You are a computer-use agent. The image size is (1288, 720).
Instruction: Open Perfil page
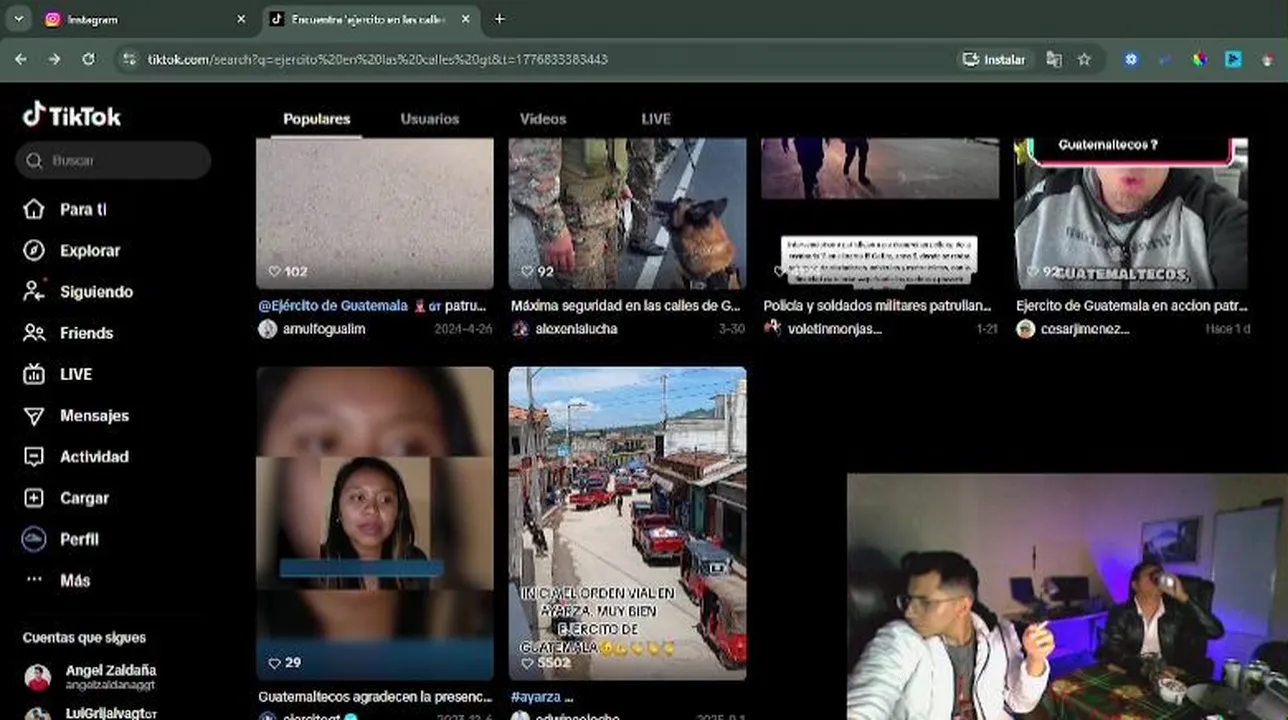pyautogui.click(x=61, y=539)
